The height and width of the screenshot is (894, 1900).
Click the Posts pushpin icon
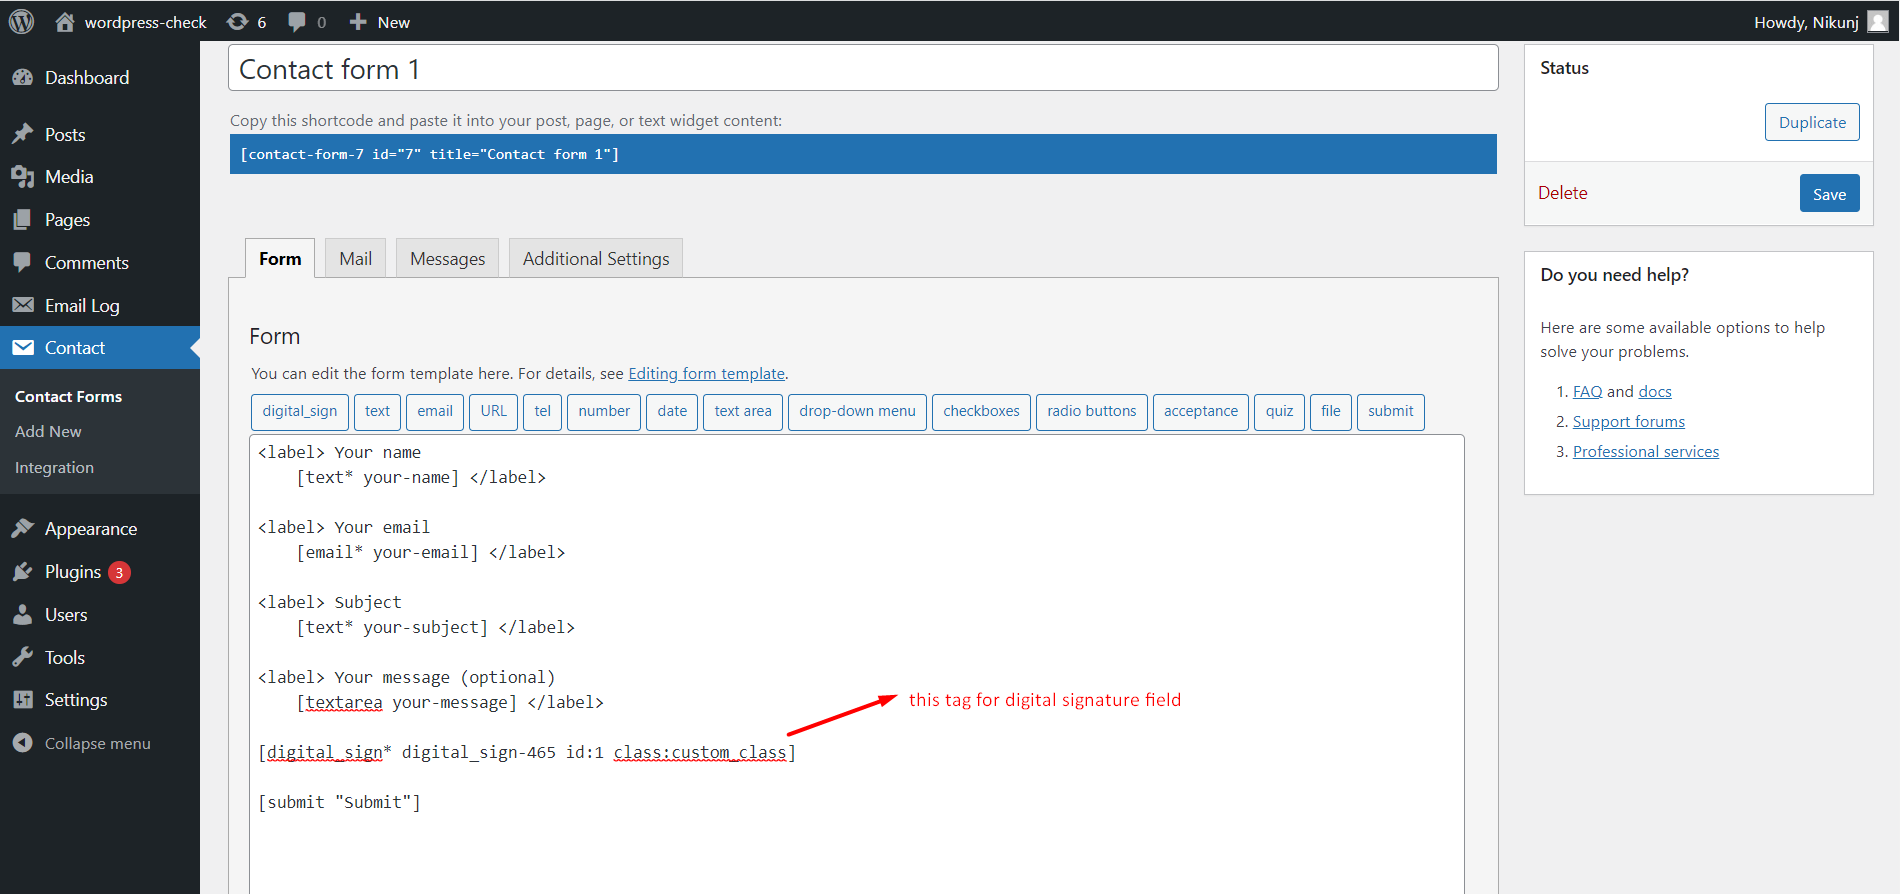23,134
